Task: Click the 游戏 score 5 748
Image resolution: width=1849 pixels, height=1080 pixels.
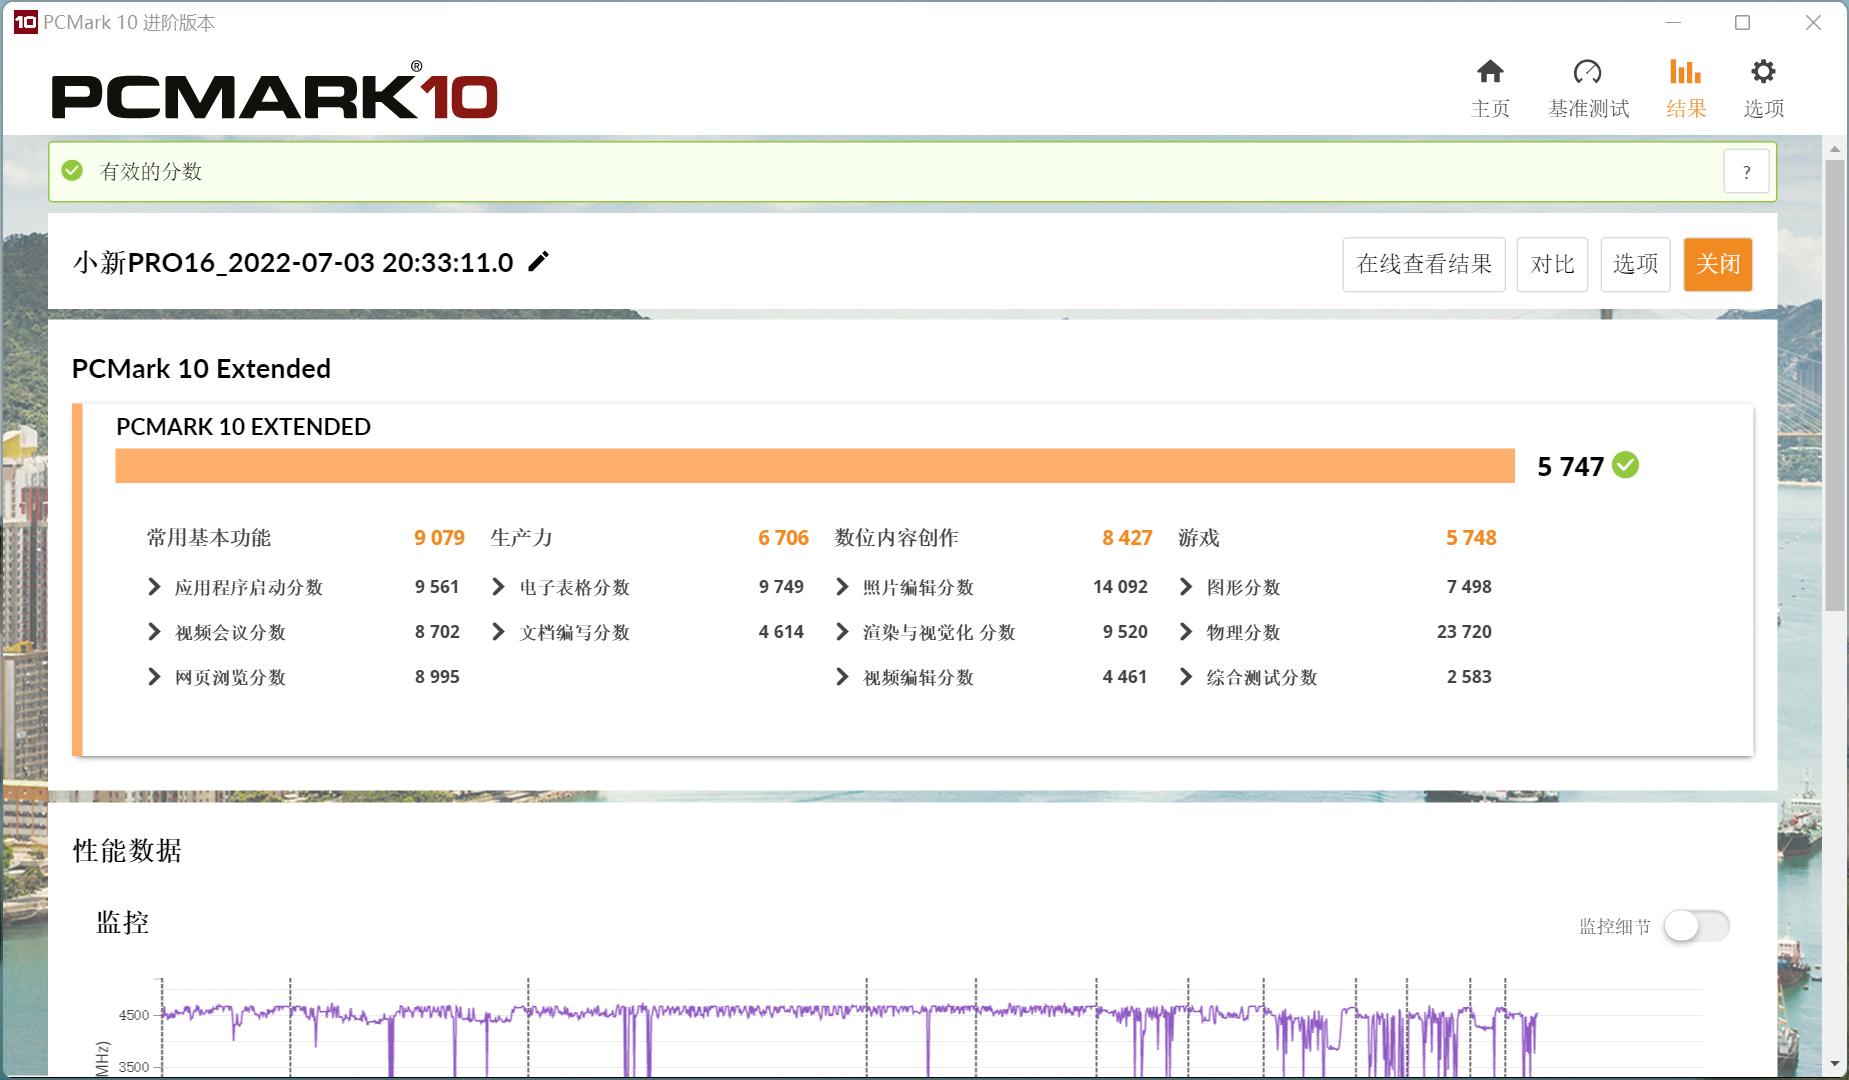Action: (1471, 538)
